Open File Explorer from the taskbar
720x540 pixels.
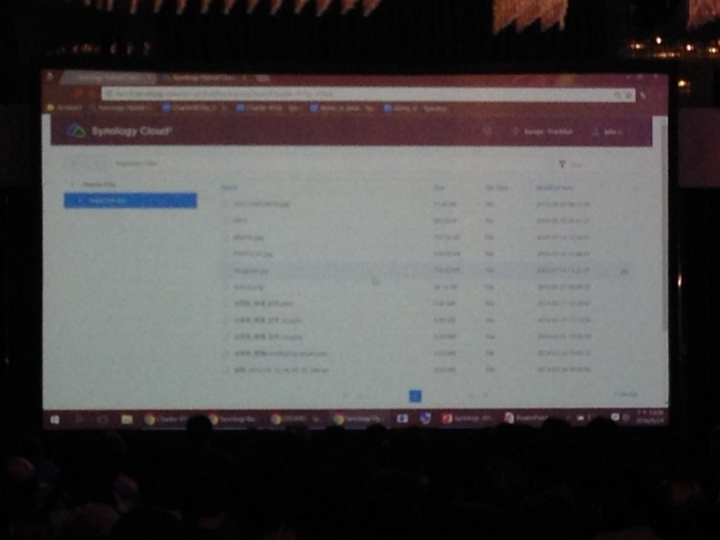(127, 419)
